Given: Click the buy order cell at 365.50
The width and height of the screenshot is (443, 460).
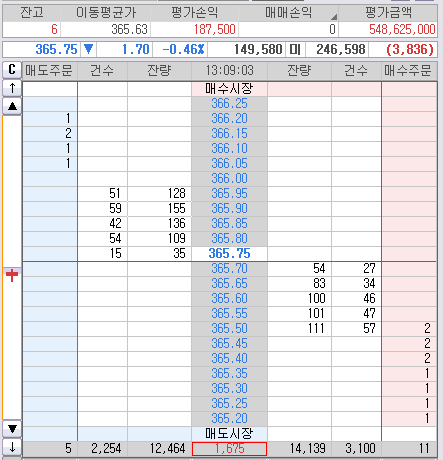Looking at the screenshot, I should [x=409, y=329].
